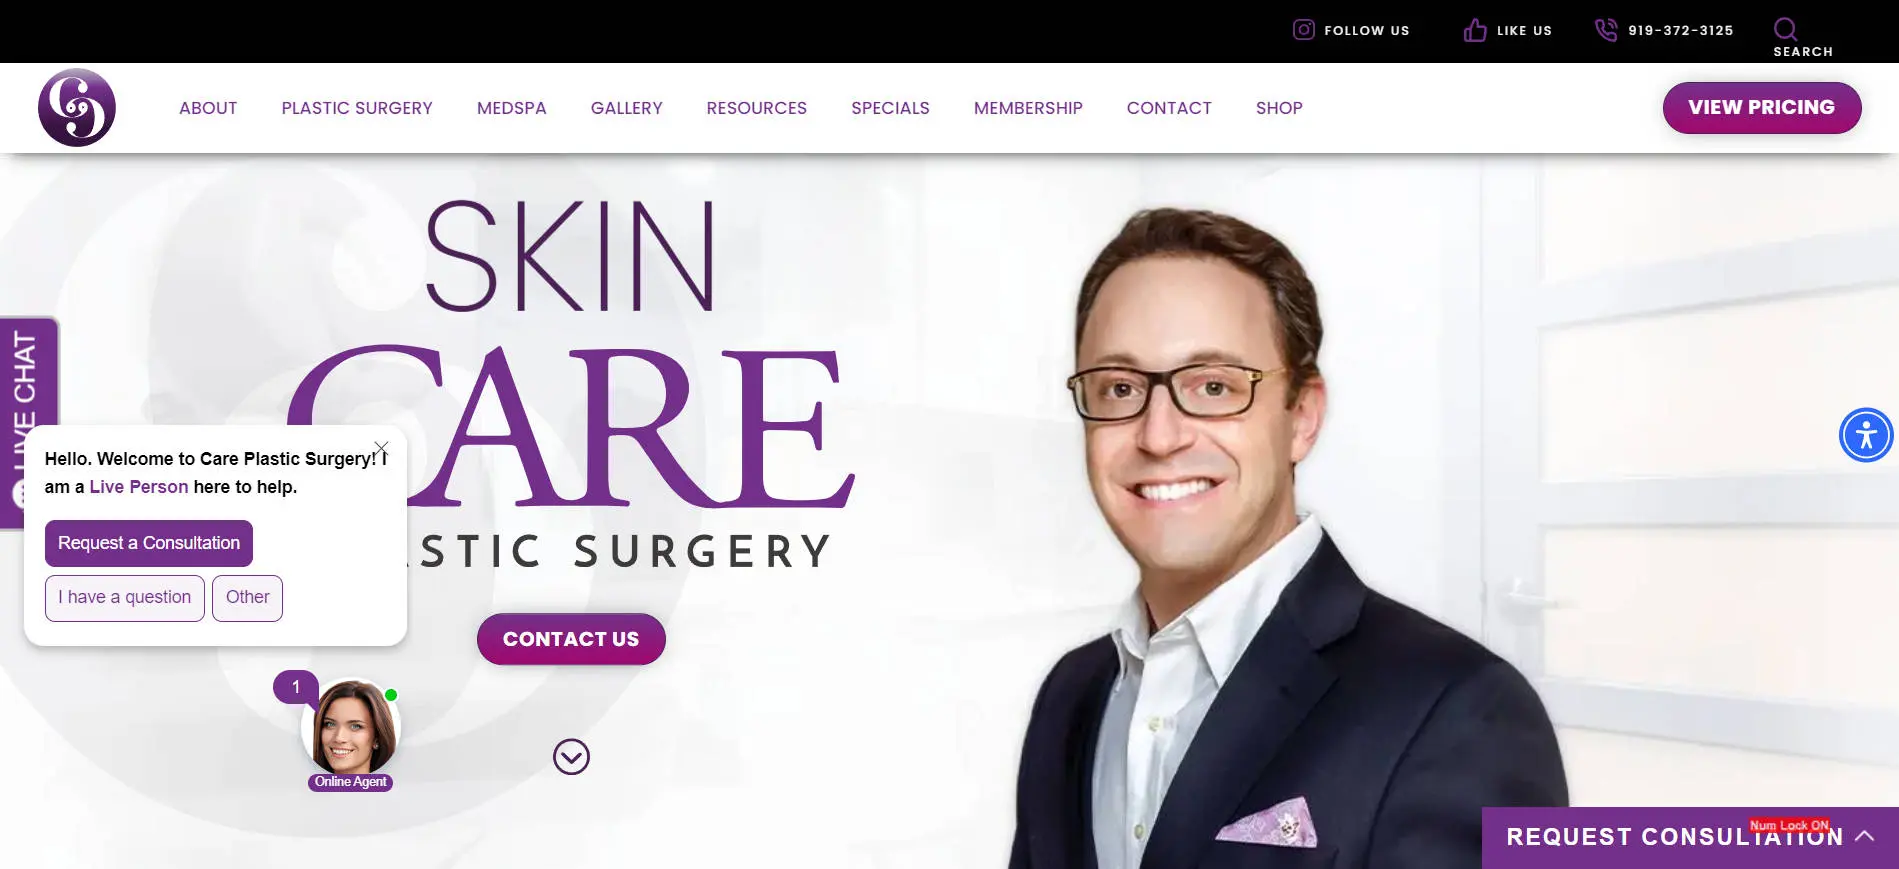Select Request a Consultation chat option

tap(149, 543)
